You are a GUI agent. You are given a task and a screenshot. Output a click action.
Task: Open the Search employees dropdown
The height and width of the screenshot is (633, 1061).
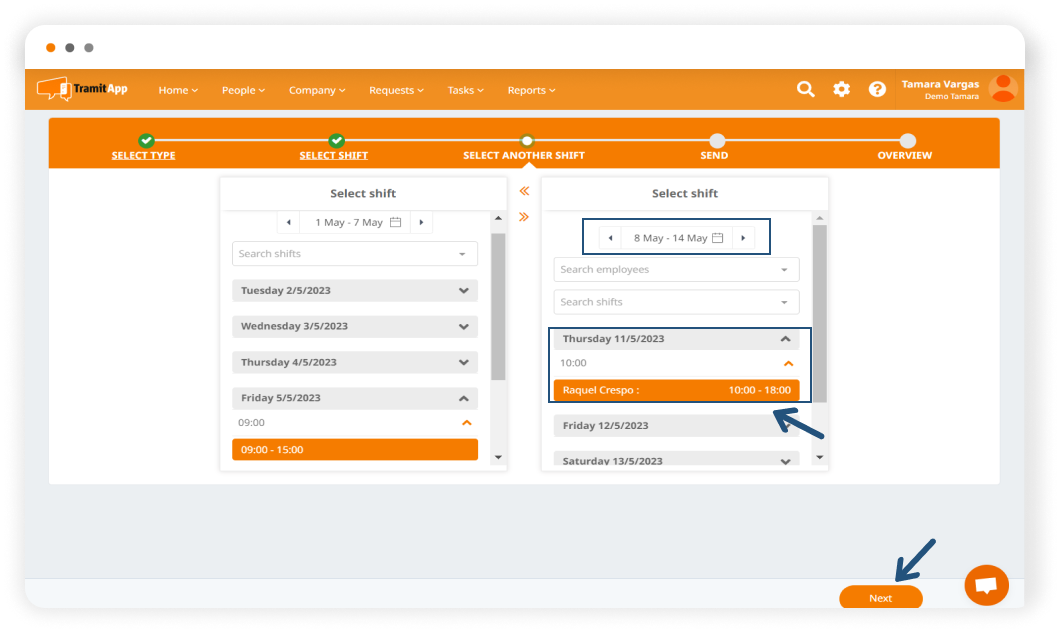coord(676,270)
